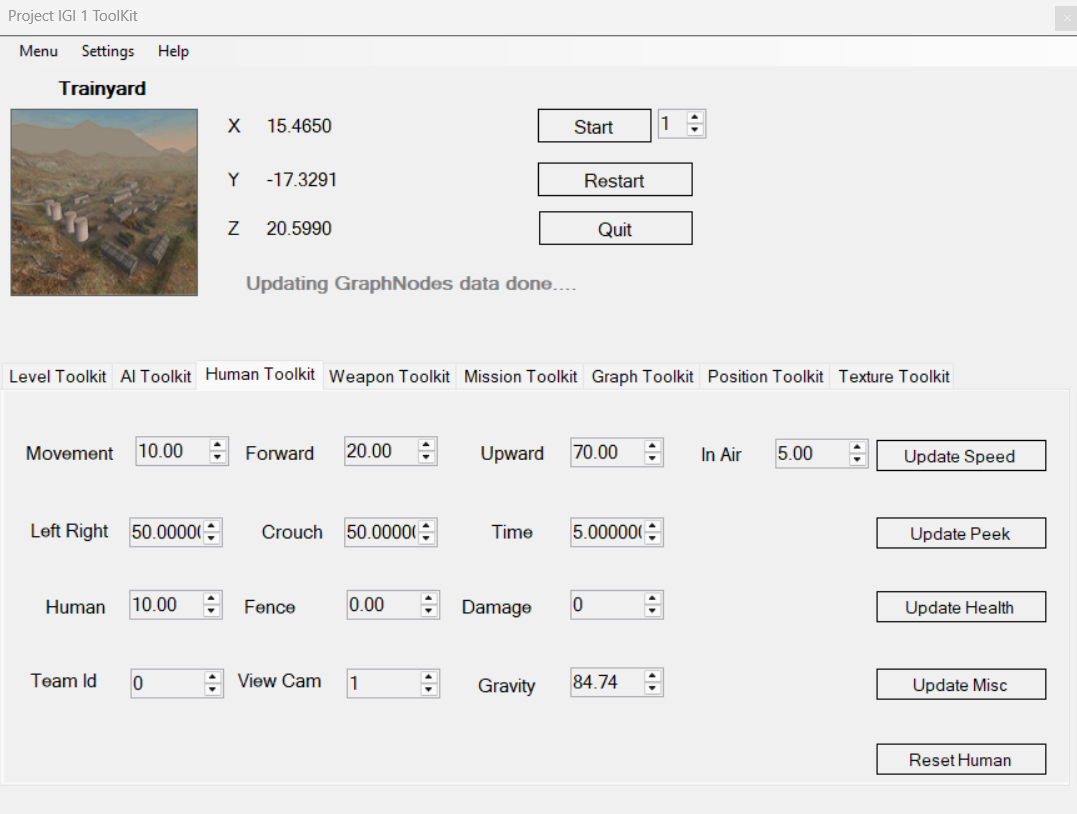This screenshot has height=814, width=1077.
Task: Focus the In Air value field
Action: [x=813, y=454]
